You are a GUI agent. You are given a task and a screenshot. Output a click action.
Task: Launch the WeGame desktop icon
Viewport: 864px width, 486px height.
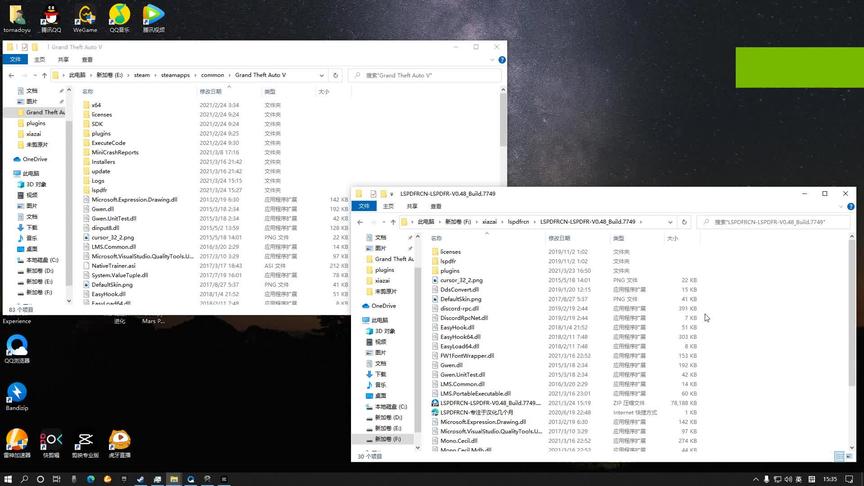pyautogui.click(x=85, y=15)
